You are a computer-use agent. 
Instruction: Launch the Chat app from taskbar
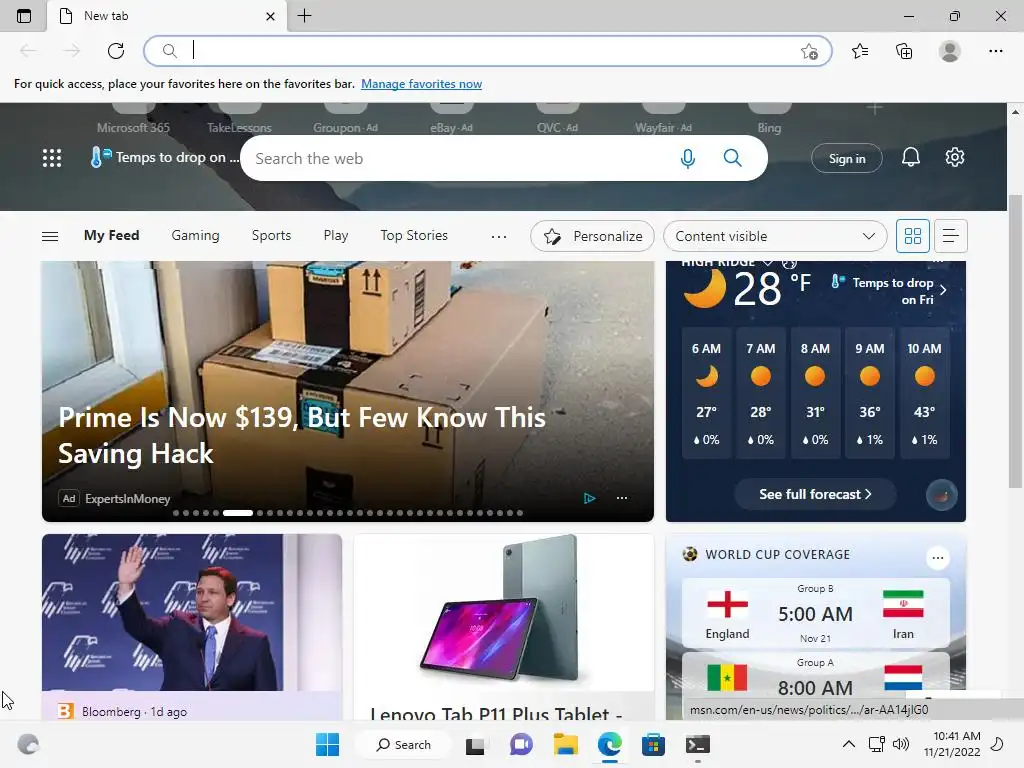[x=520, y=744]
